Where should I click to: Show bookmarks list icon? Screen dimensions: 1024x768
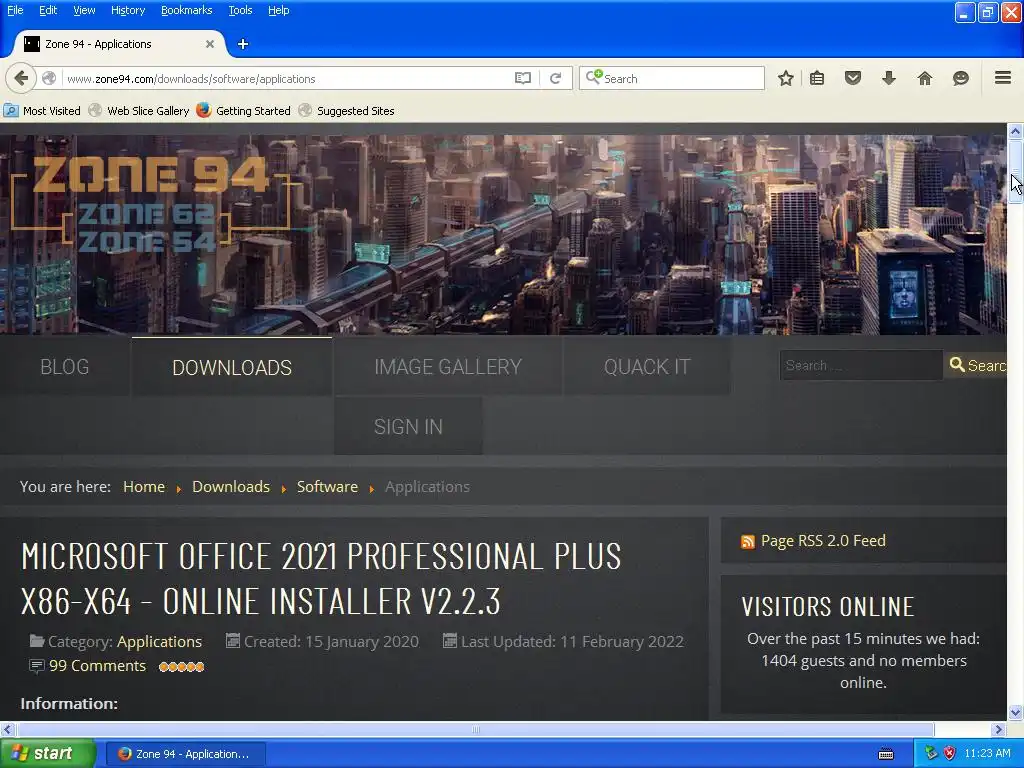click(817, 78)
